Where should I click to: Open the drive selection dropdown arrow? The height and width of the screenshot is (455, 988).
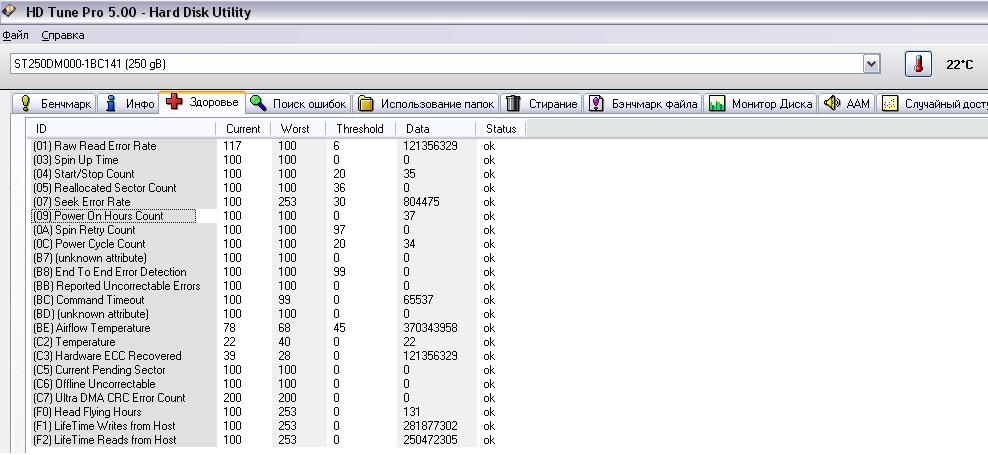click(871, 64)
